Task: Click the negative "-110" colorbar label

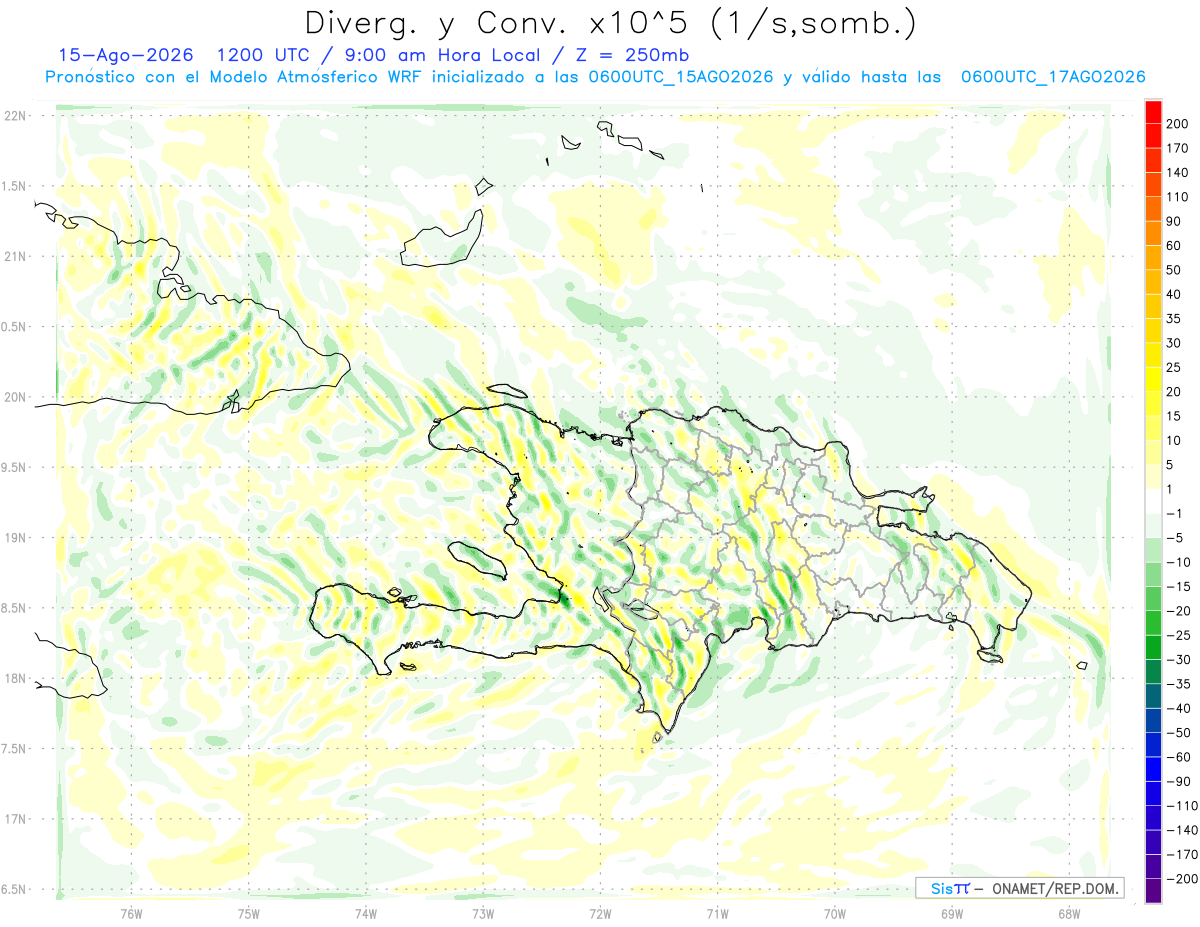Action: click(1180, 806)
